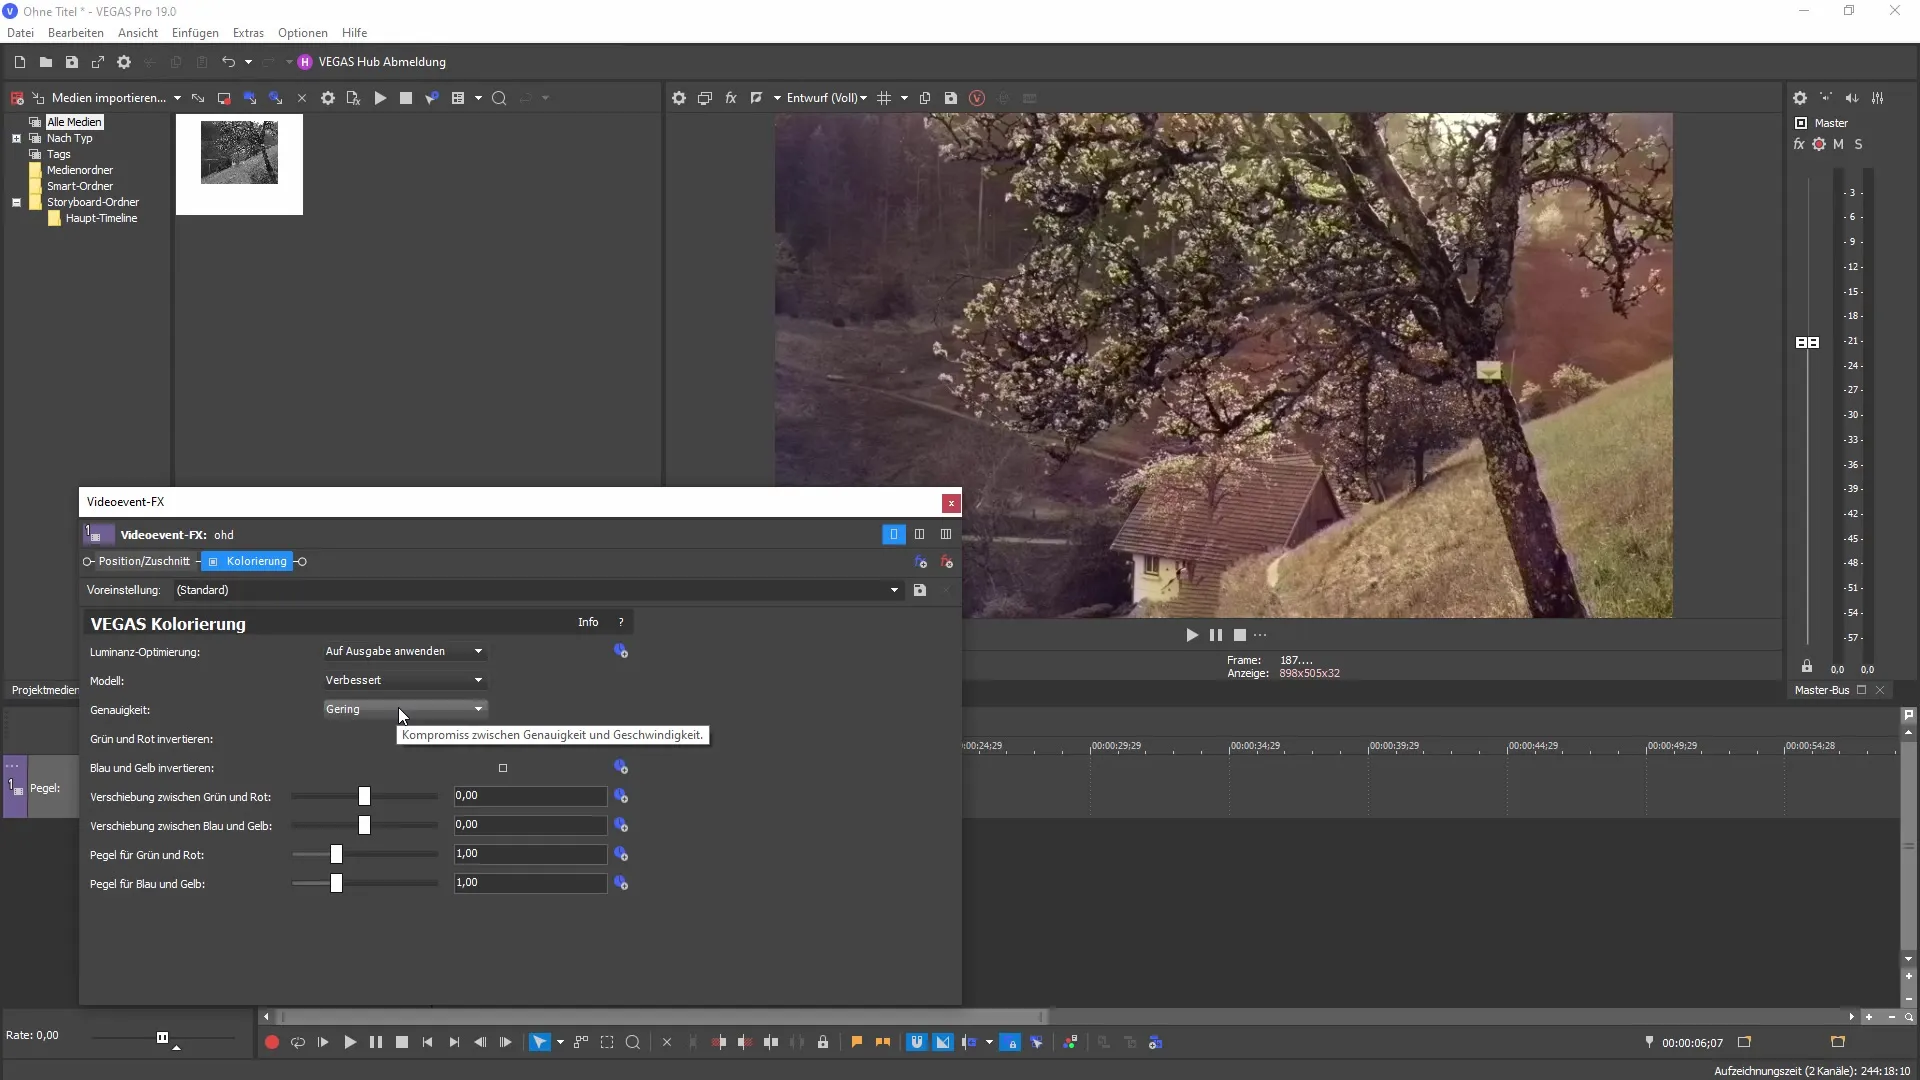Open the Bearbeiten menu
This screenshot has width=1920, height=1080.
point(76,33)
